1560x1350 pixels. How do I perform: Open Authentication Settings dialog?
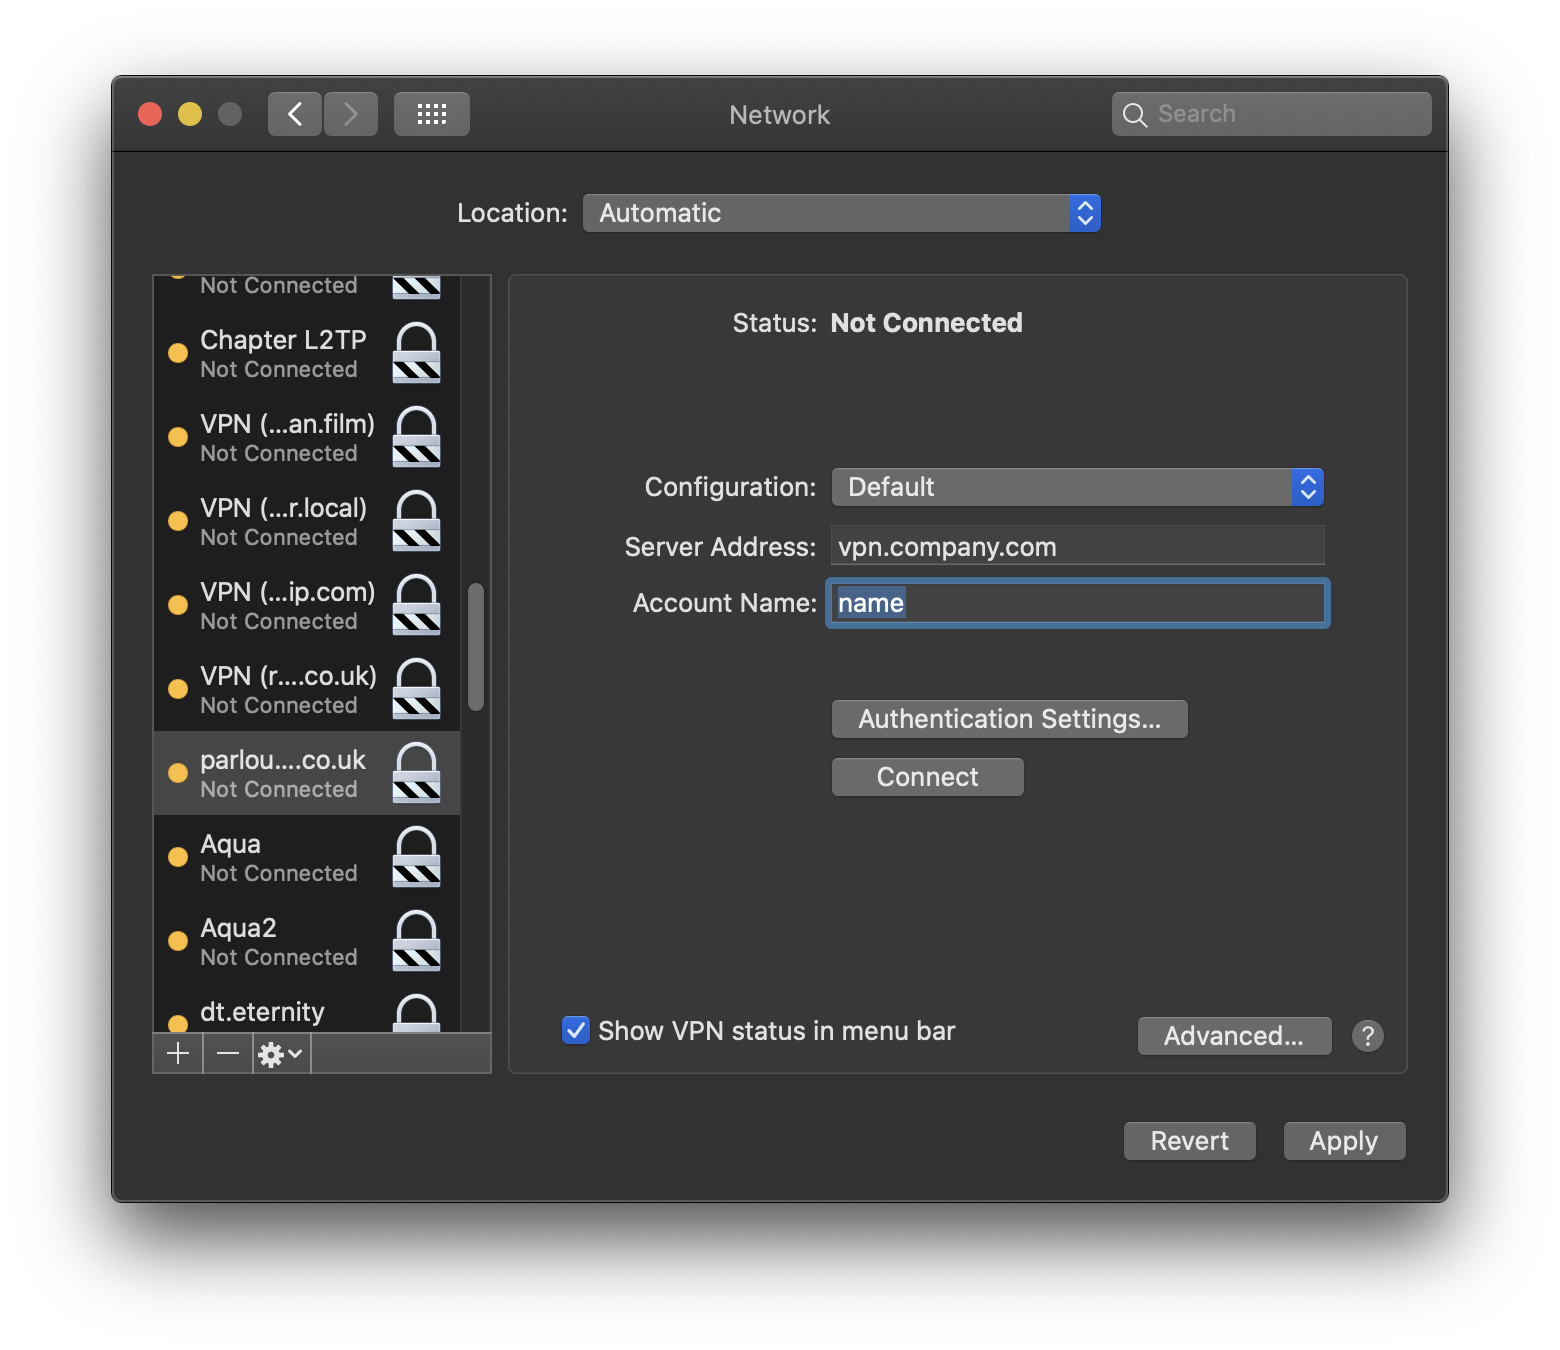pos(1010,719)
